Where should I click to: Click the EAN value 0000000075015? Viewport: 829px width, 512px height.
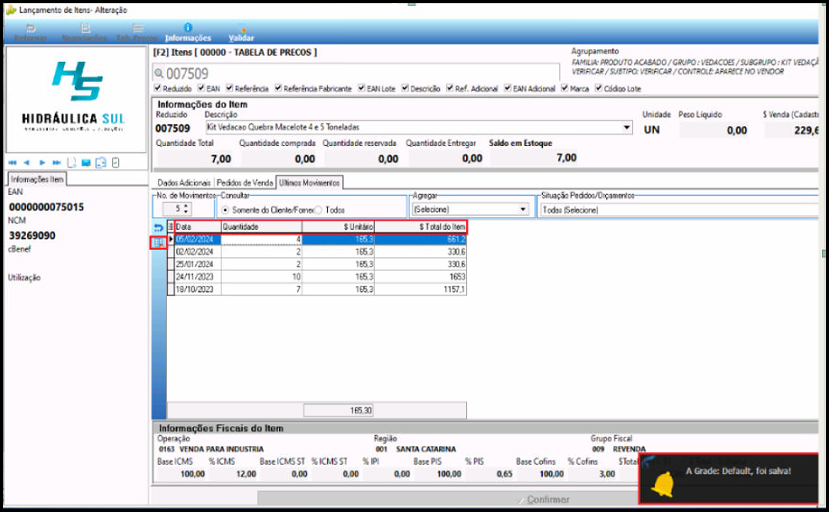[47, 207]
